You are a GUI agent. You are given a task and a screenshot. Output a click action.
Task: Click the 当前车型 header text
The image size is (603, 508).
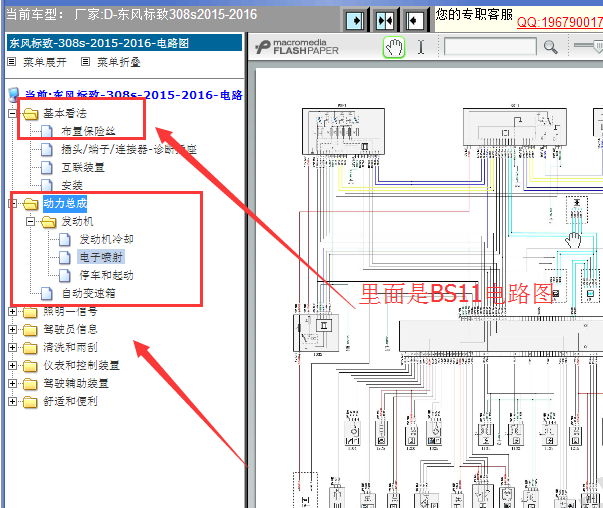point(132,15)
